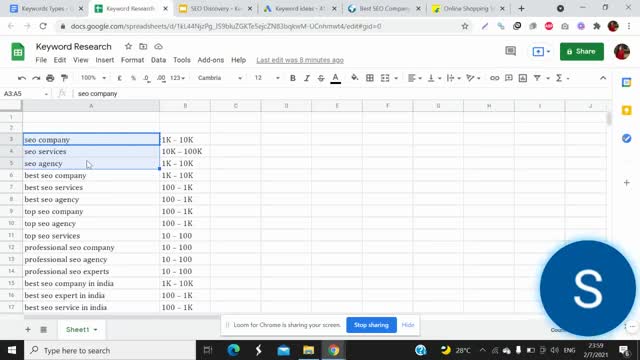Click the green Share button
The height and width of the screenshot is (360, 640).
582,51
